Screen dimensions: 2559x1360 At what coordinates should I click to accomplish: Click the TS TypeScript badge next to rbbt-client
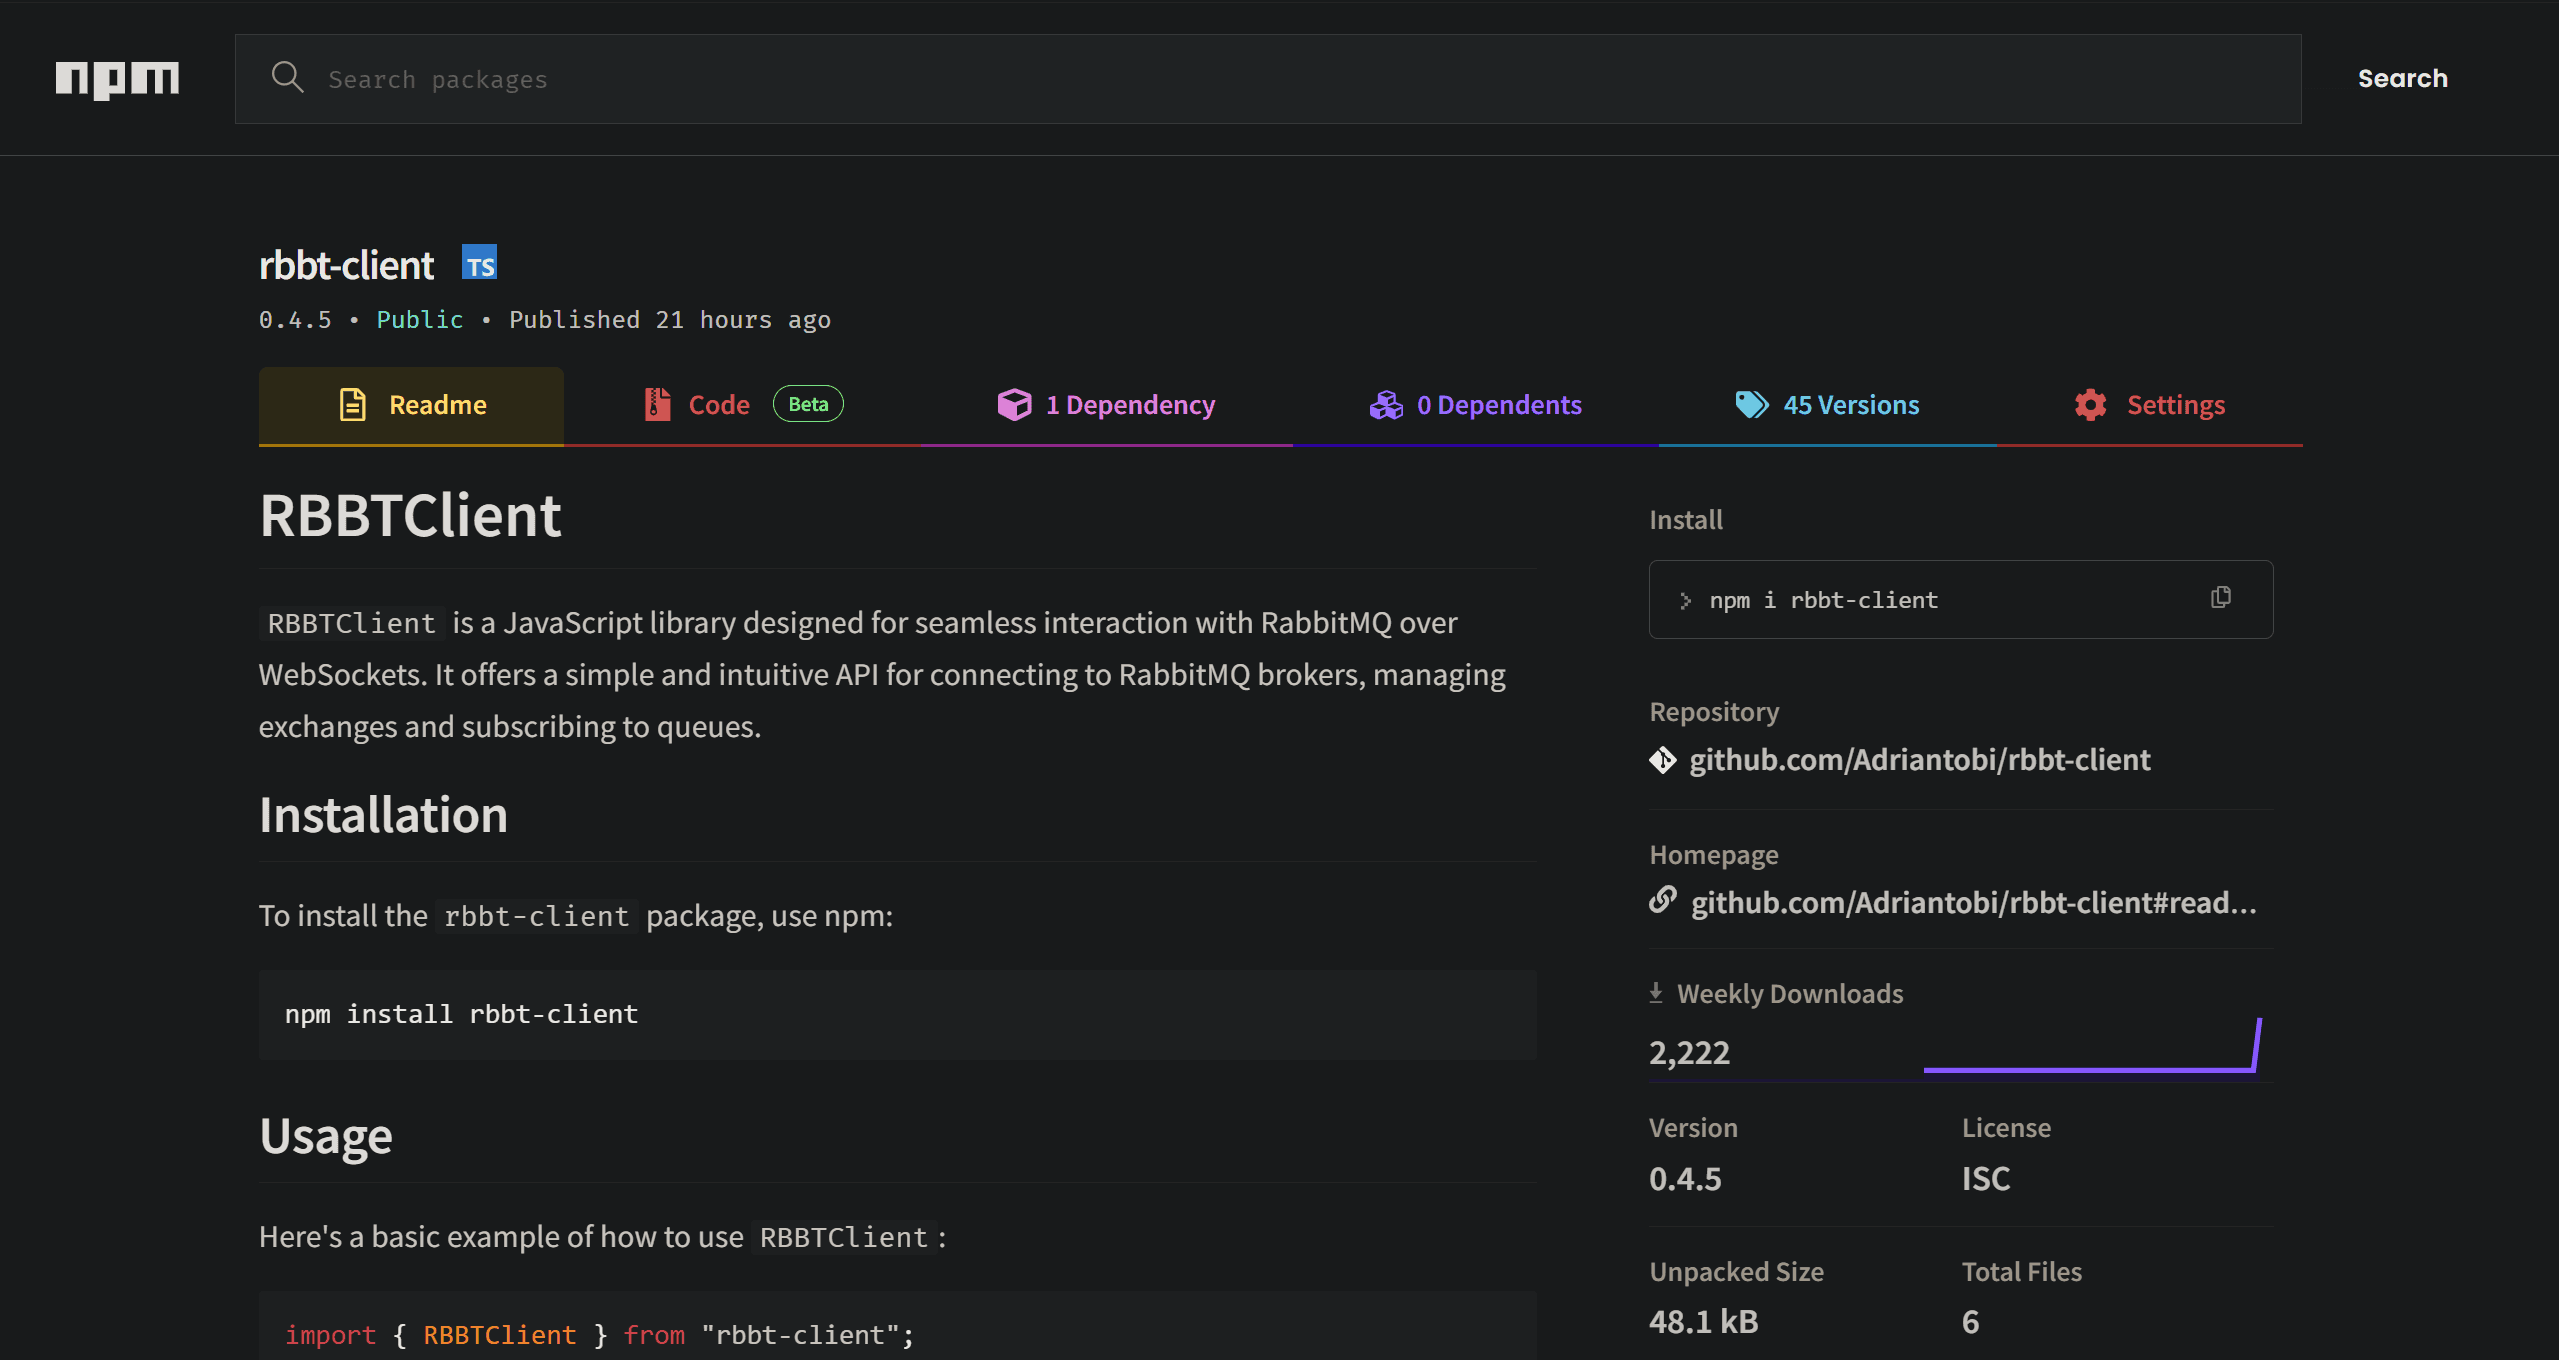click(x=481, y=262)
